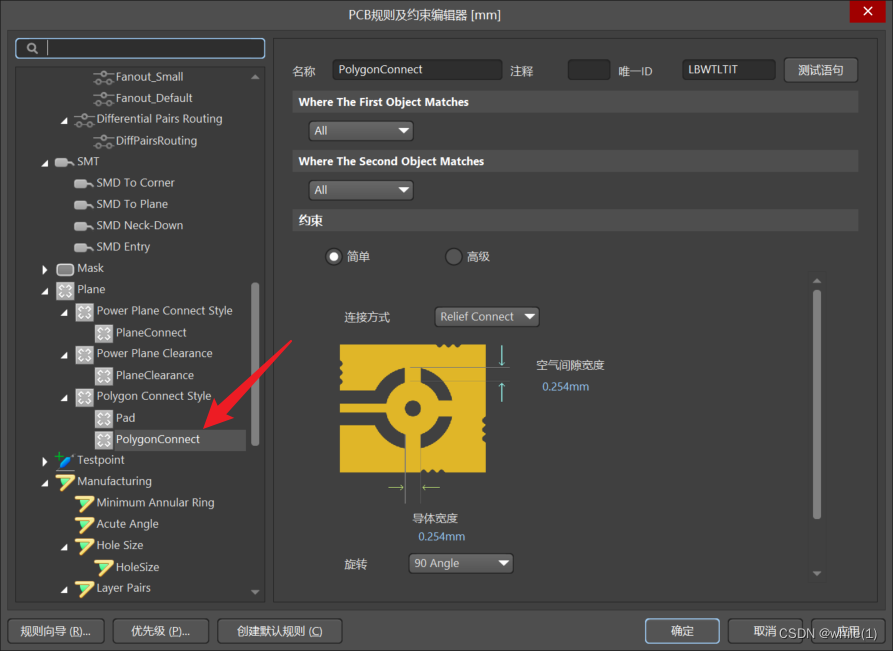Select the Pad rule tree item
The height and width of the screenshot is (651, 893).
pyautogui.click(x=125, y=418)
